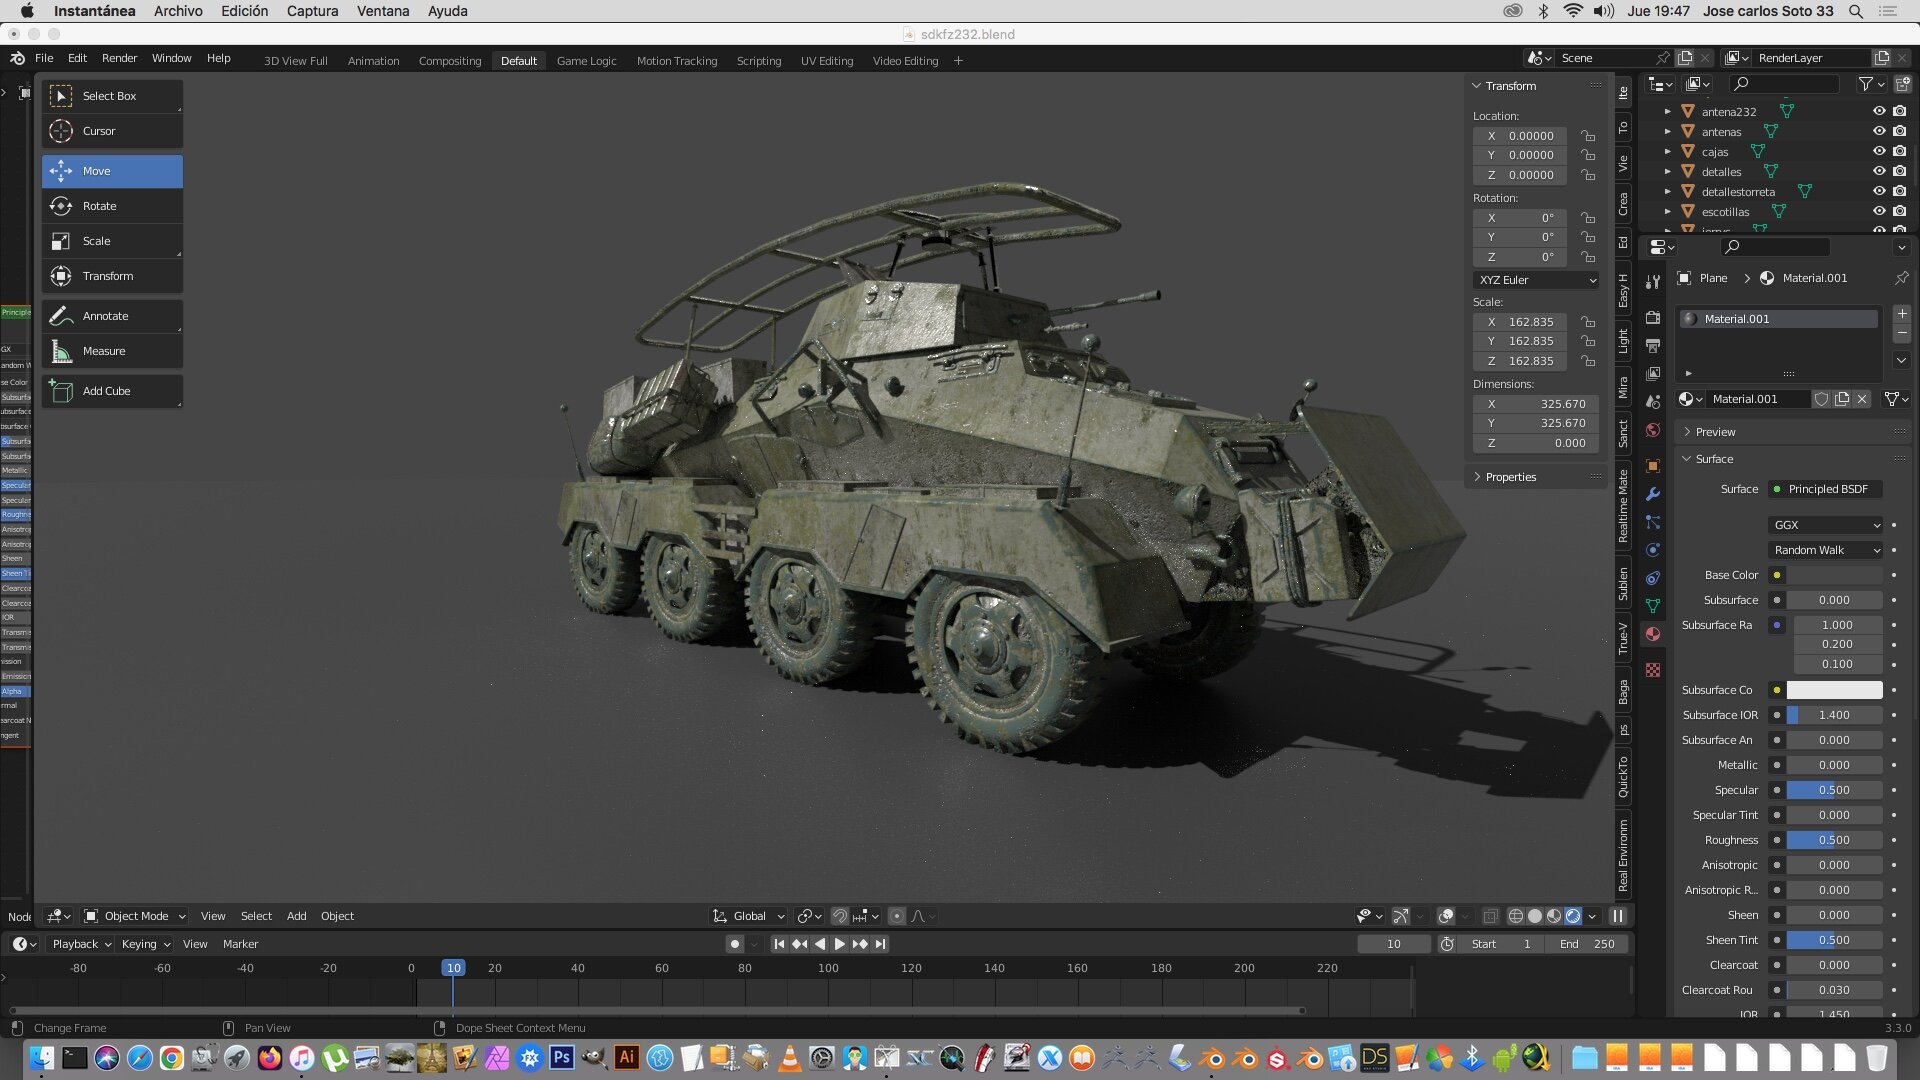This screenshot has width=1920, height=1080.
Task: Open the Object Data mesh properties tab
Action: pos(1653,606)
